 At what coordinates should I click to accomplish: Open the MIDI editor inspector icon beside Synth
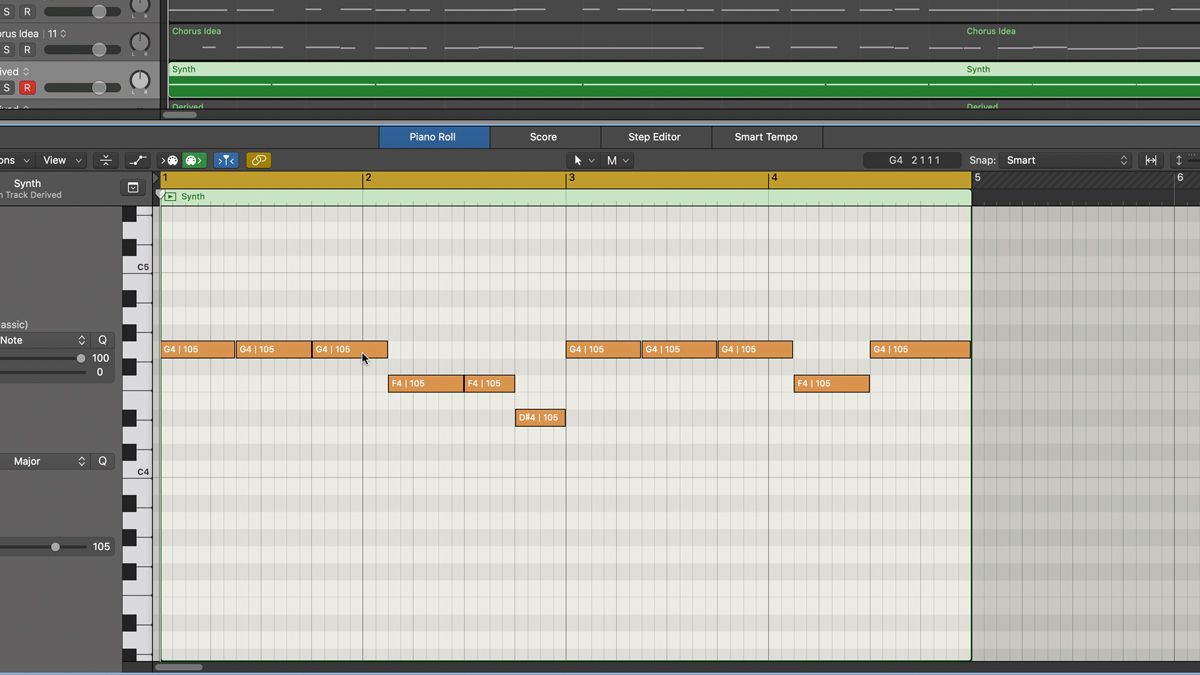click(133, 187)
